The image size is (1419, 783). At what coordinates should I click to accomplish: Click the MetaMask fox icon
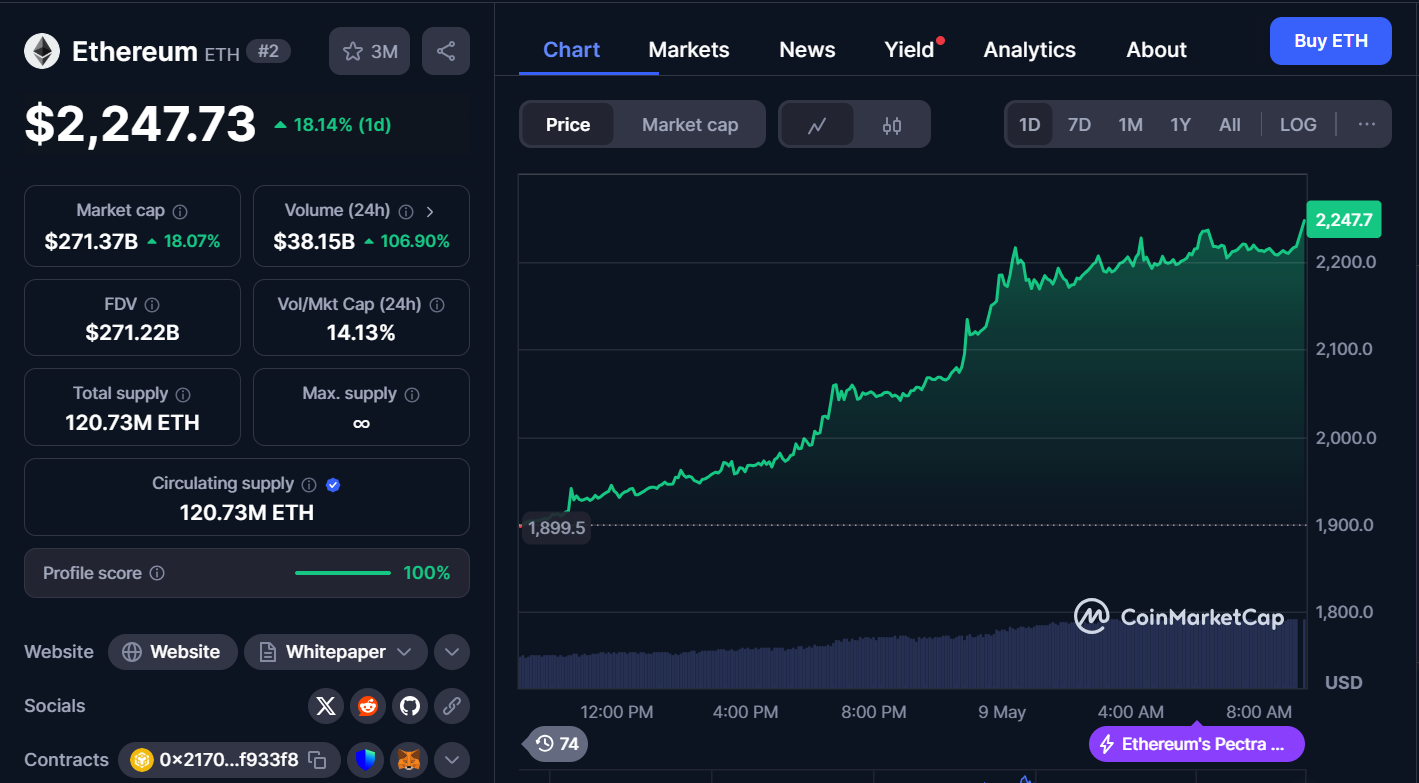tap(410, 760)
